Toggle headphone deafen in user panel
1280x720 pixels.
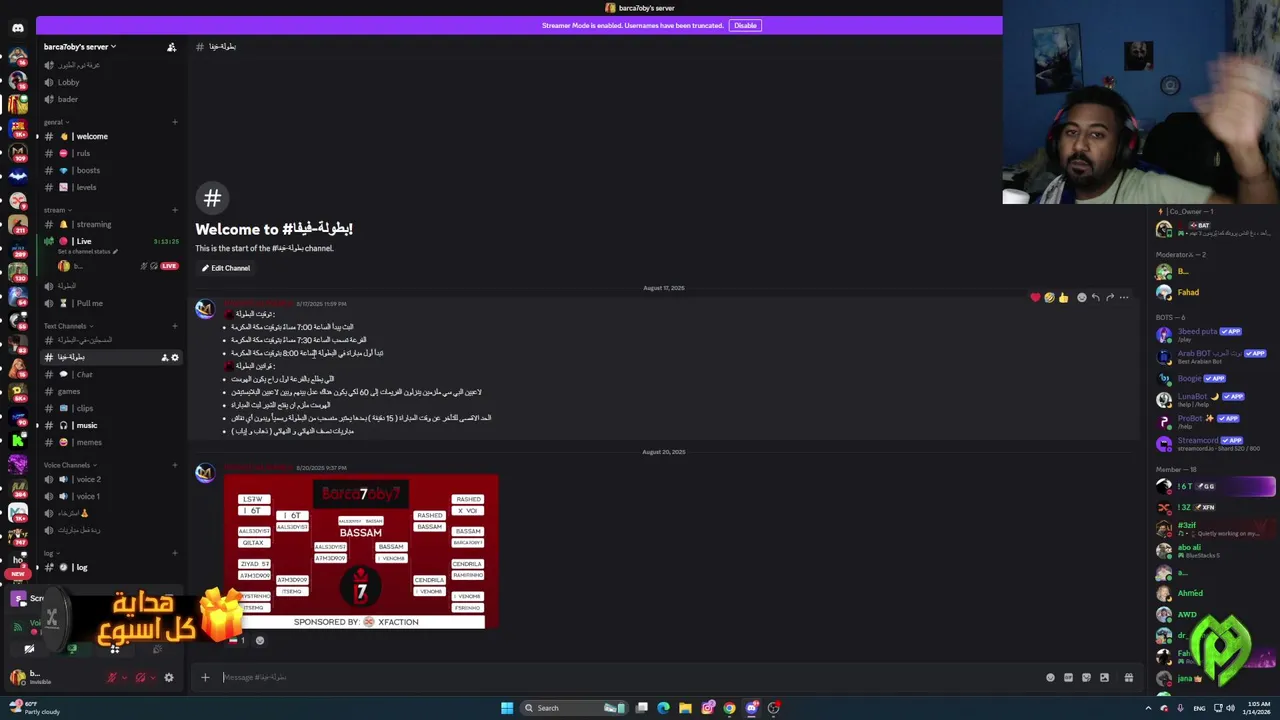coord(140,677)
